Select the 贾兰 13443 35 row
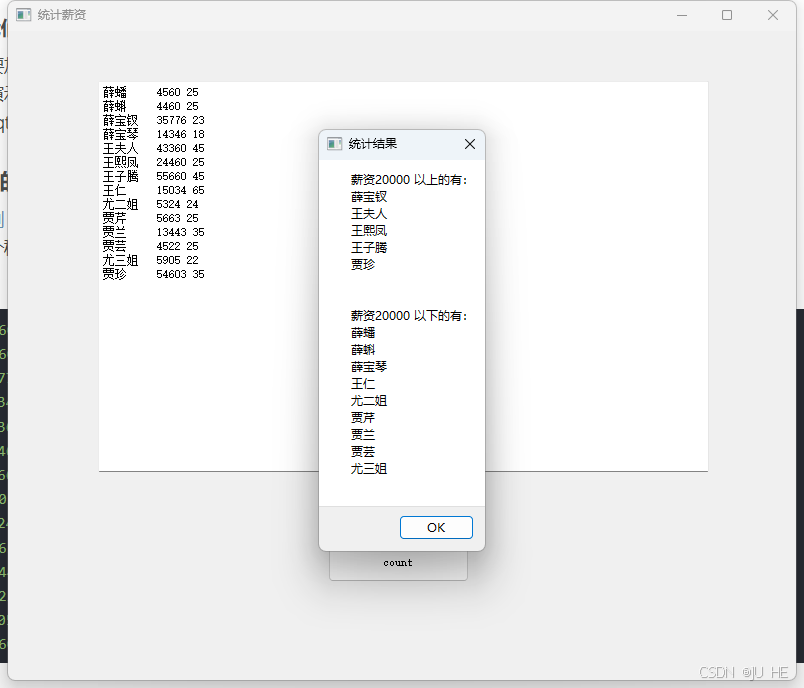 tap(153, 232)
